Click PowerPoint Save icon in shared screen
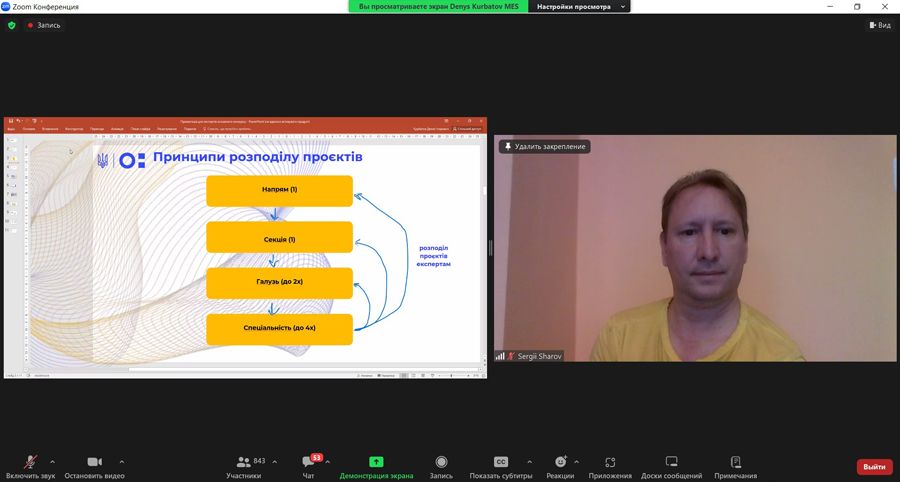Image resolution: width=900 pixels, height=482 pixels. [11, 121]
